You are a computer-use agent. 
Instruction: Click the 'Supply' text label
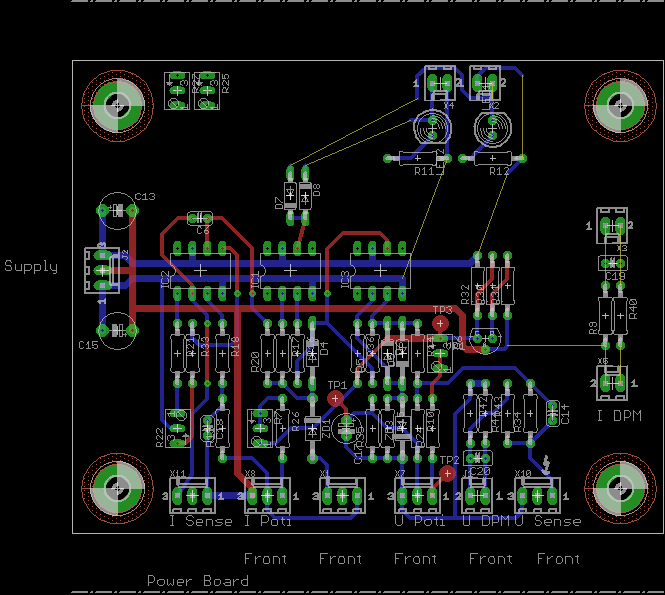click(x=31, y=267)
